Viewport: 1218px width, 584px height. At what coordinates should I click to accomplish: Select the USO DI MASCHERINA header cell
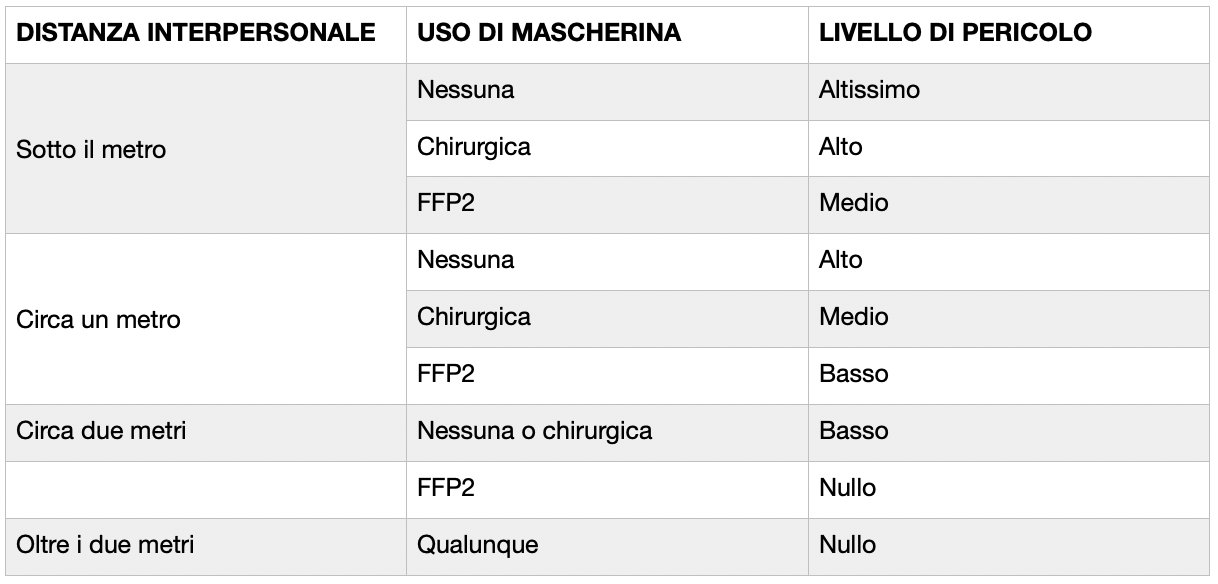coord(549,33)
